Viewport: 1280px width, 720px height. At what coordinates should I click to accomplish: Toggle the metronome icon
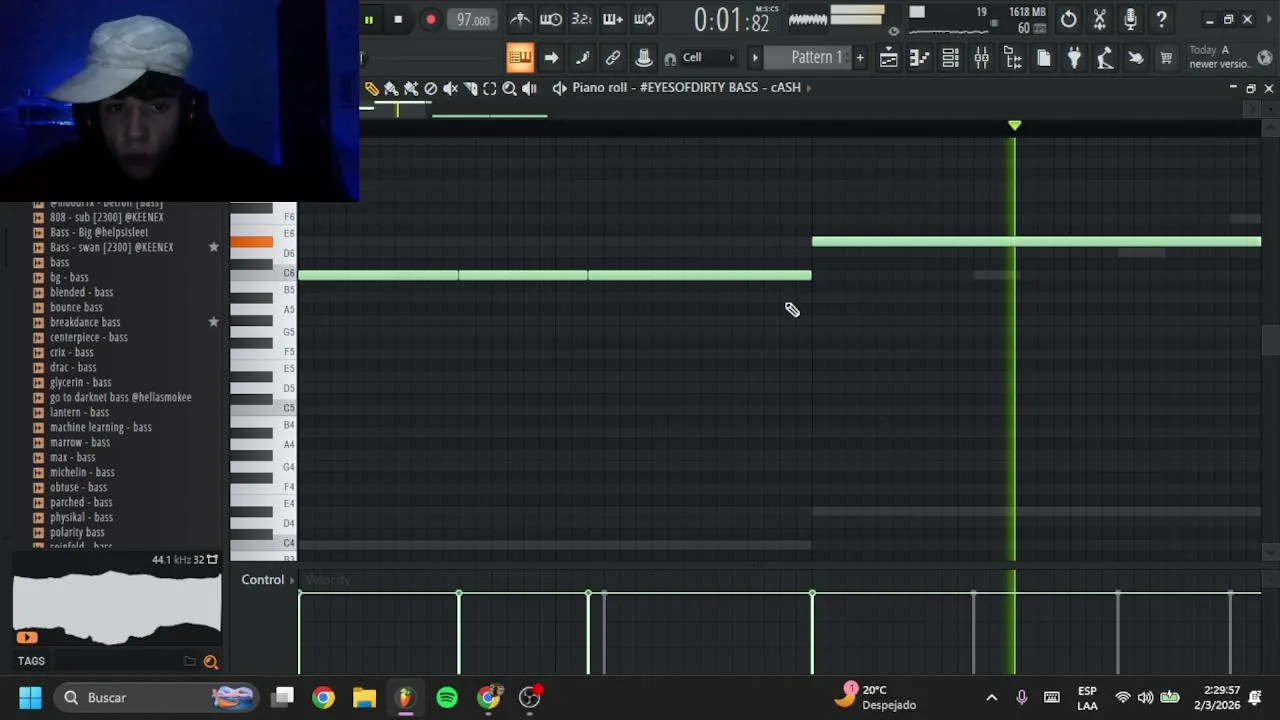point(520,19)
